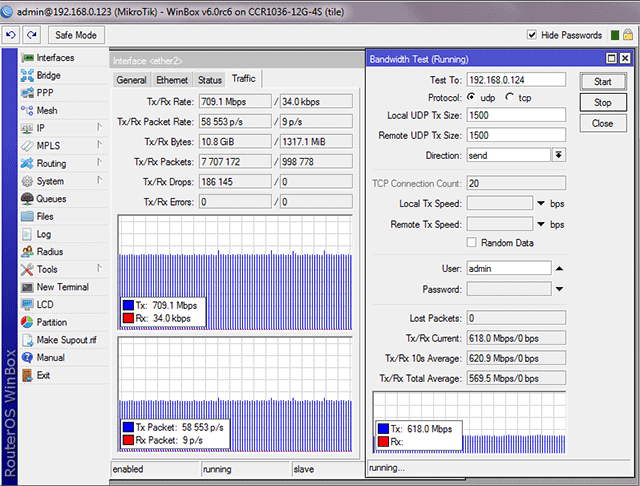
Task: Open the Partition sidebar icon
Action: [x=27, y=322]
